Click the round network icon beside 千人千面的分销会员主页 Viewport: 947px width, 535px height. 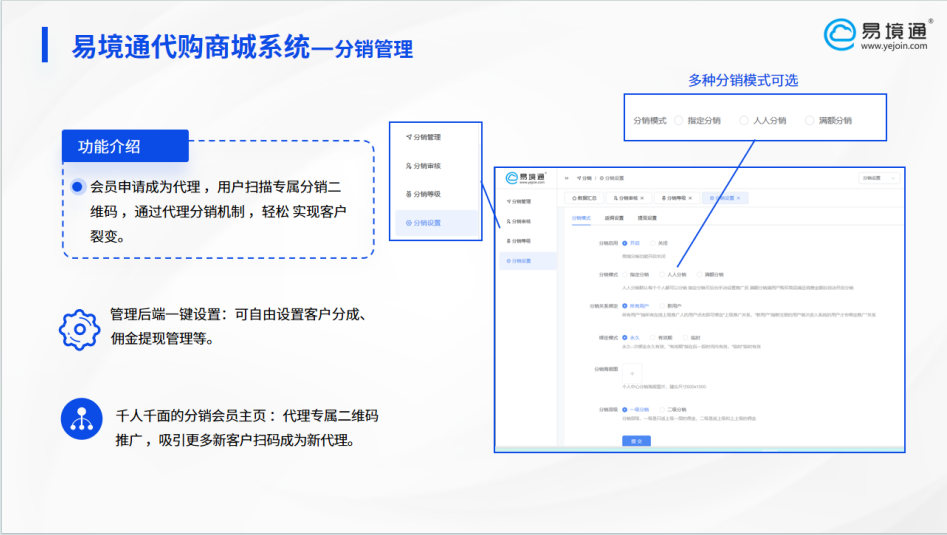(82, 418)
